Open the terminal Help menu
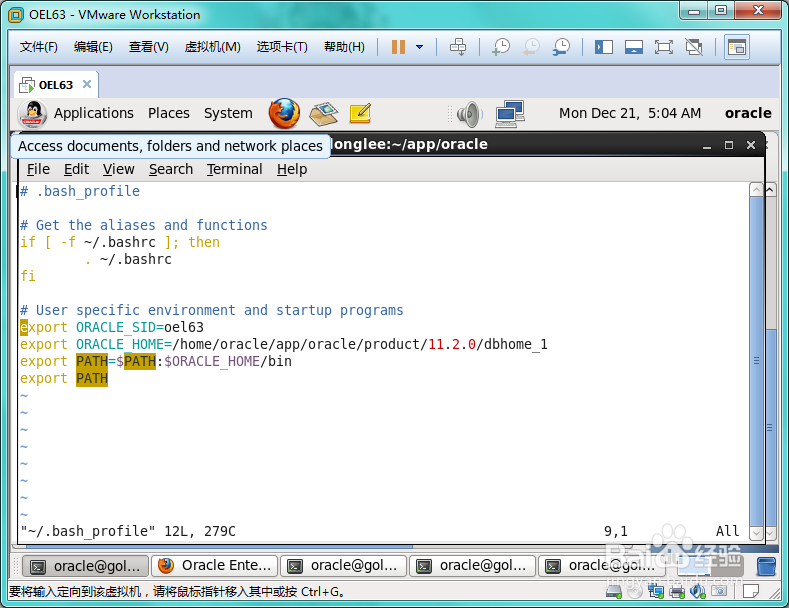Screen dimensions: 789x608 click(292, 169)
